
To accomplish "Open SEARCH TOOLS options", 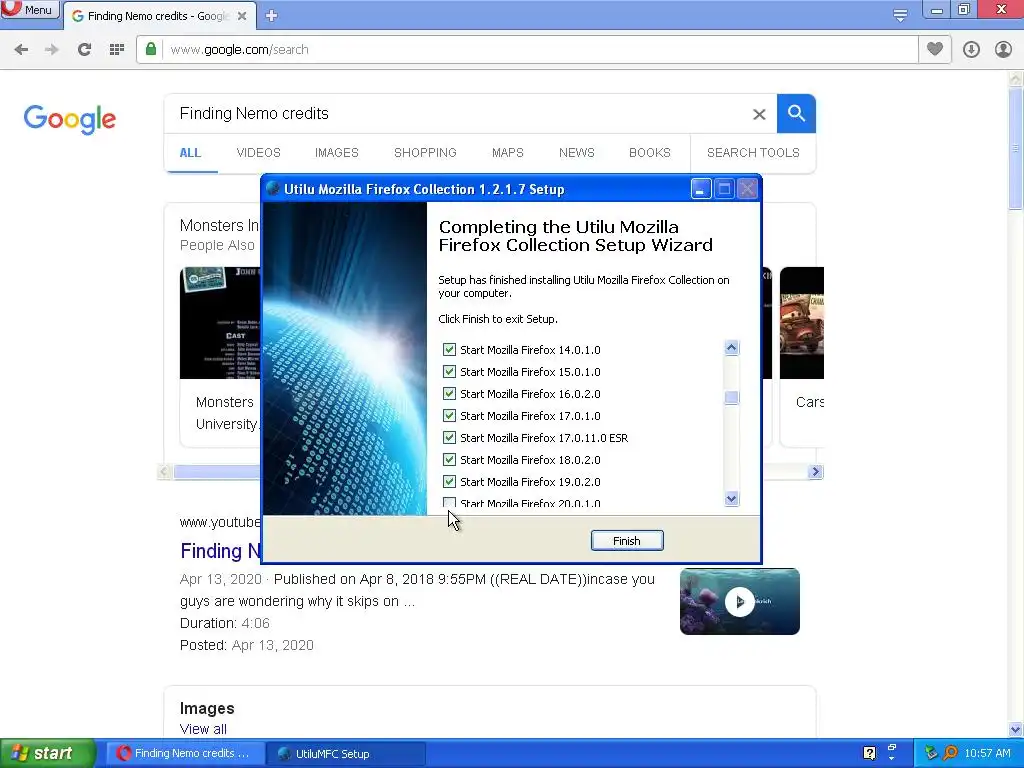I will coord(753,153).
